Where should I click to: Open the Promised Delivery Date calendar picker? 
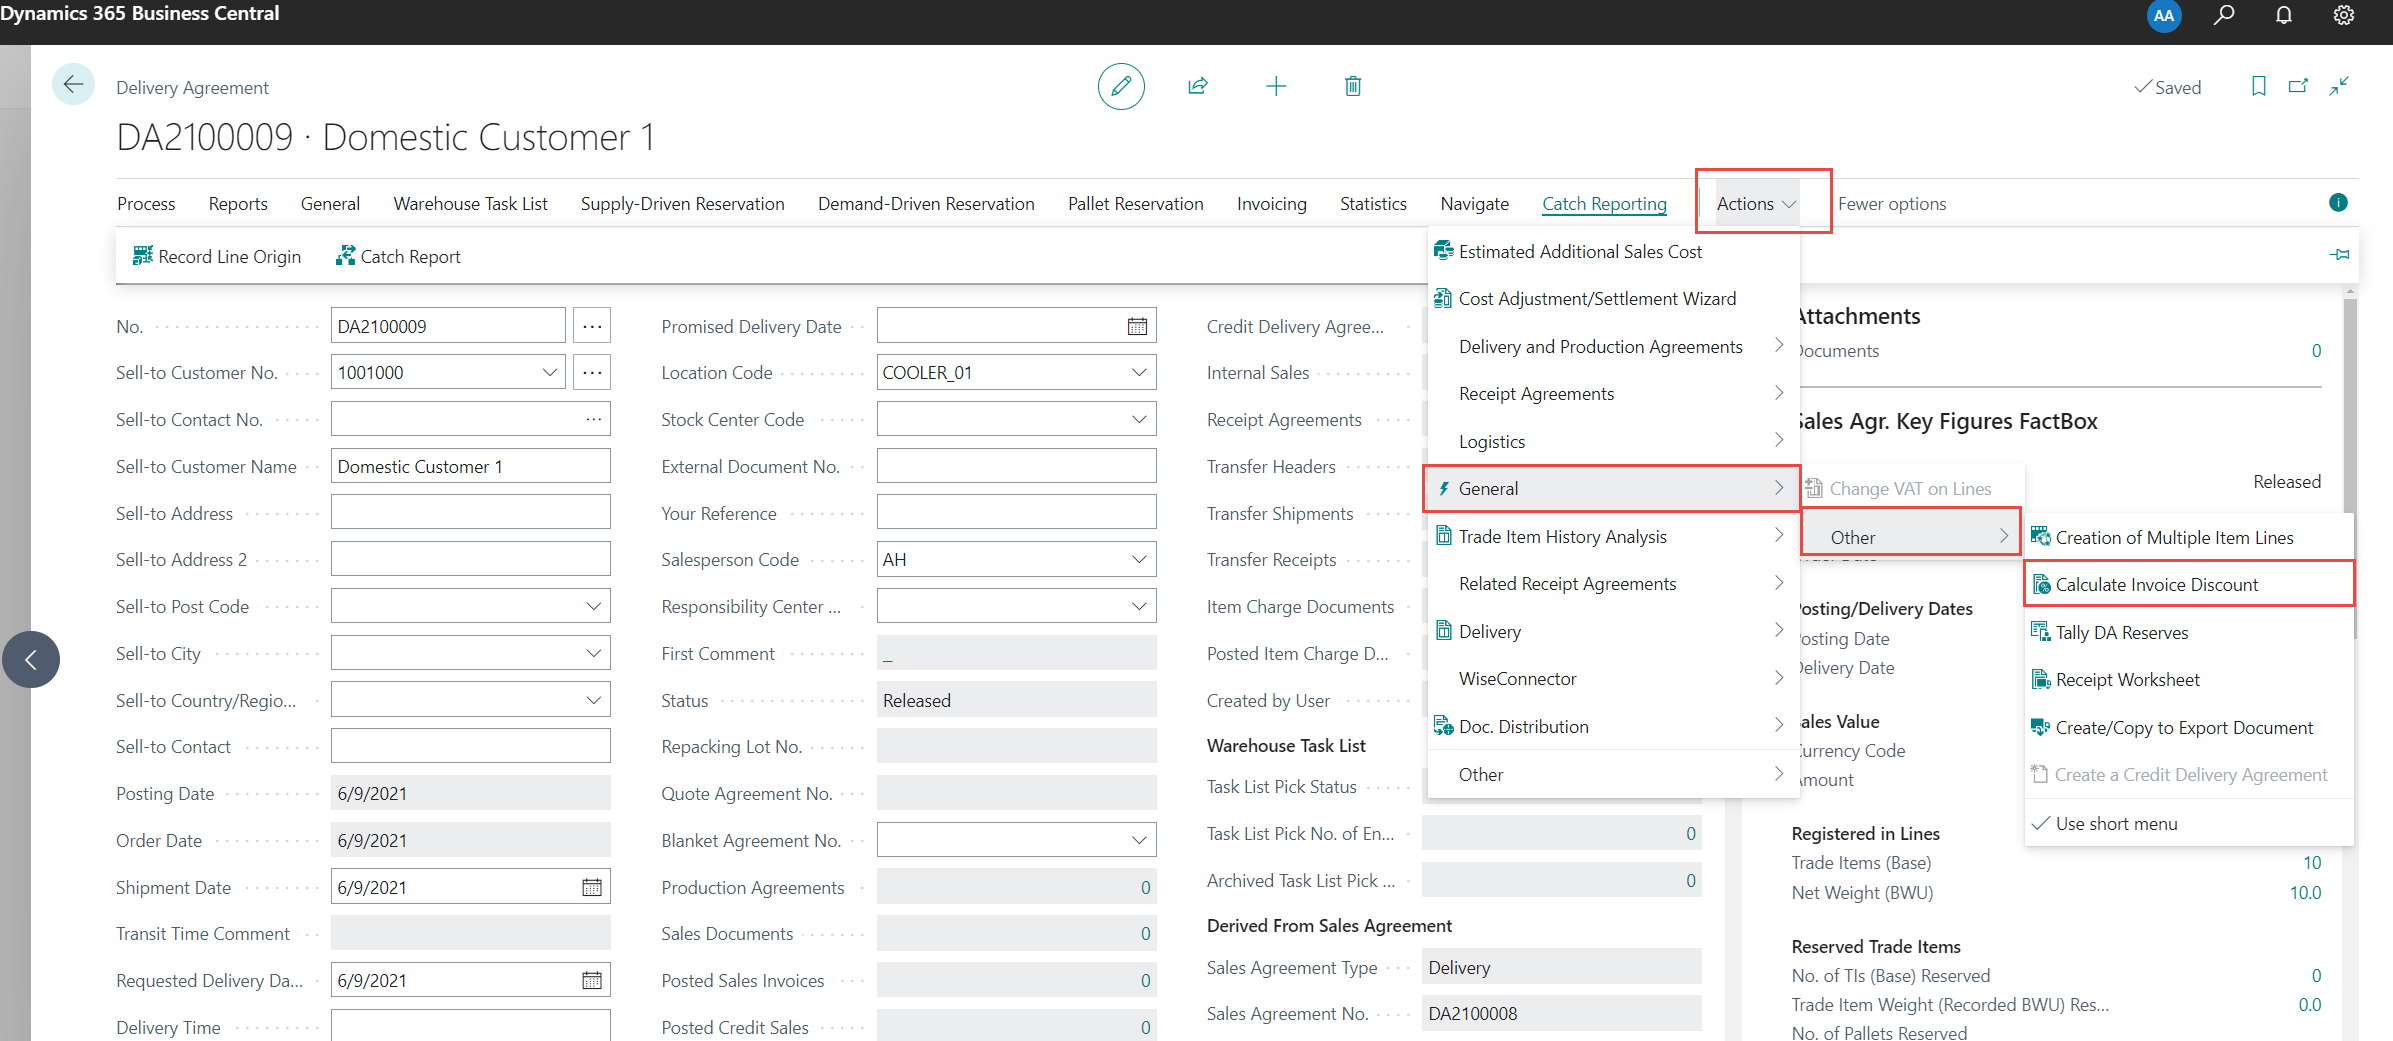[1137, 327]
